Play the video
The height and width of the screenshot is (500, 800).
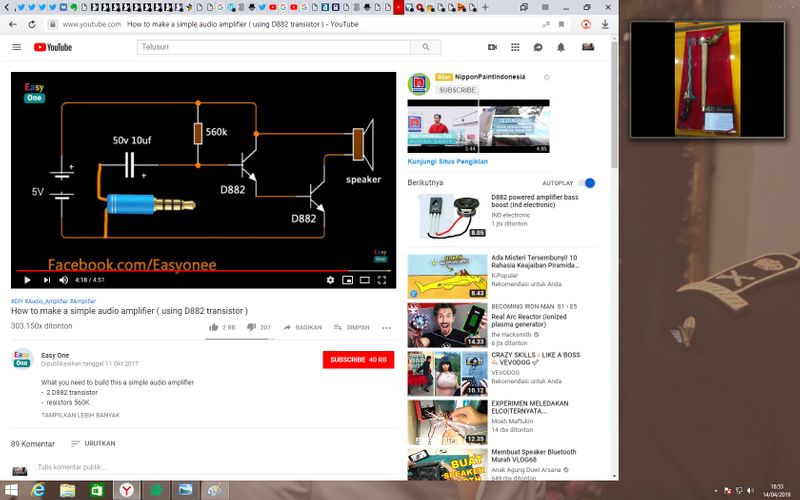coord(27,280)
